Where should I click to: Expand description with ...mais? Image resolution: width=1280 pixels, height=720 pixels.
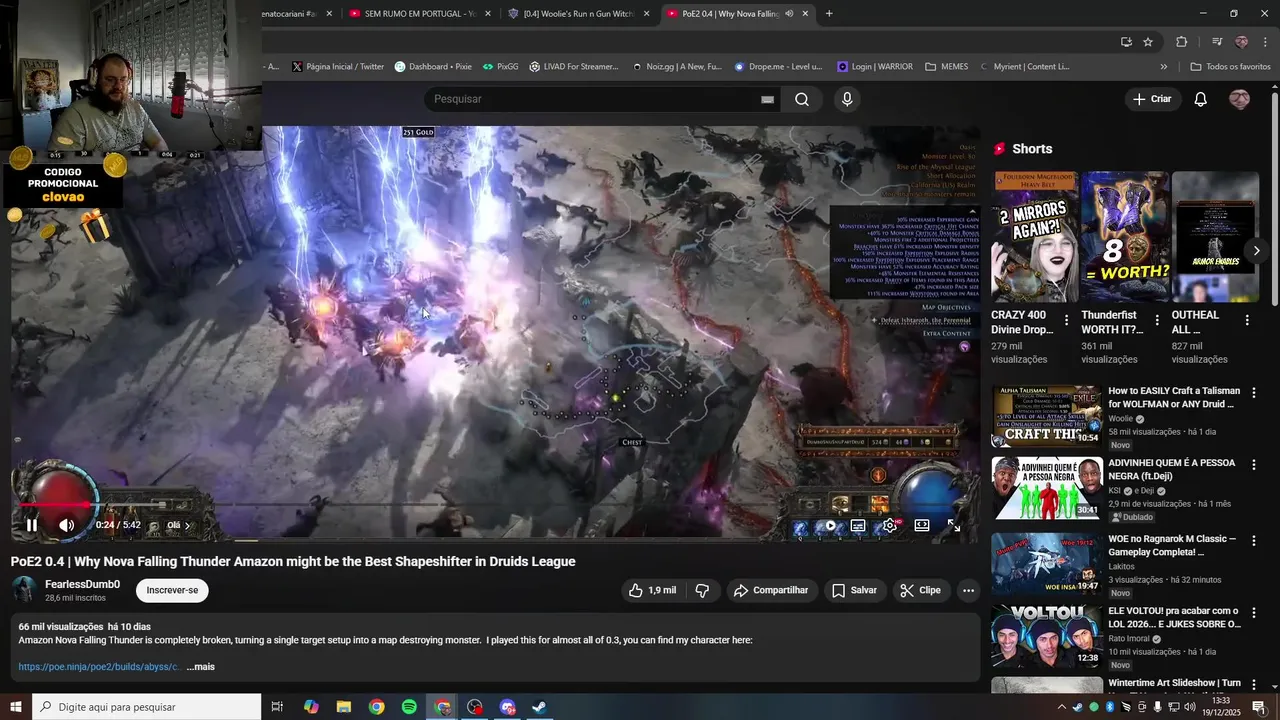200,667
